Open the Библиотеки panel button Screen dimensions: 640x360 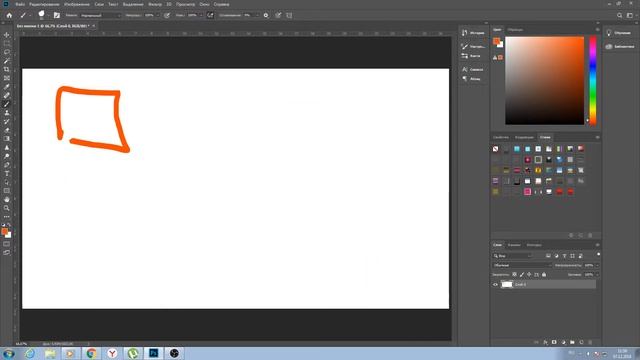620,47
